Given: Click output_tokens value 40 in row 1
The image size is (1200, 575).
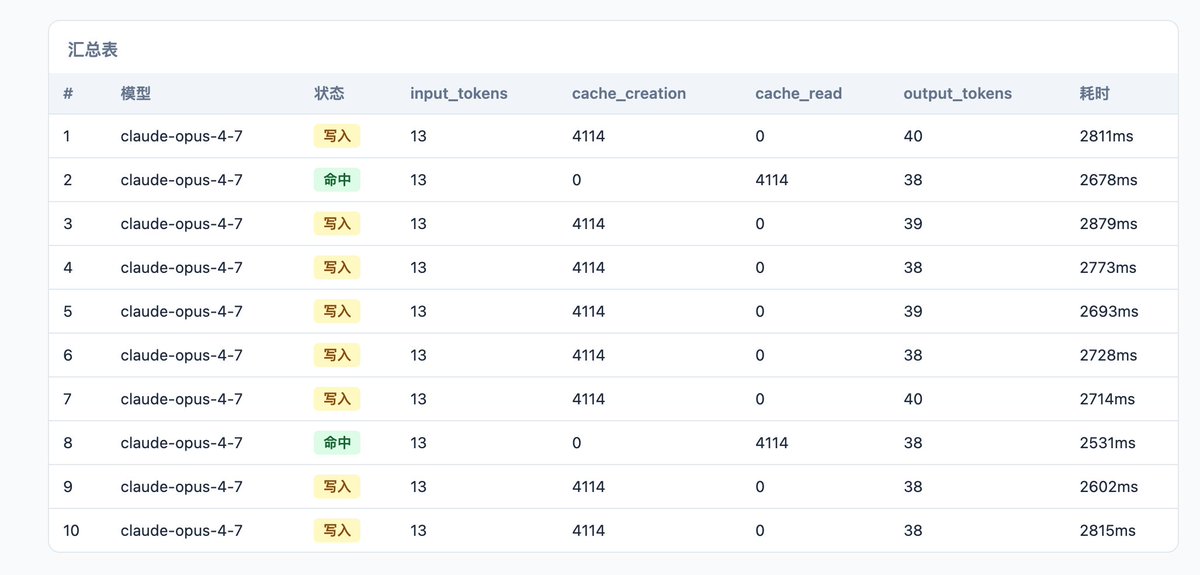Looking at the screenshot, I should [x=913, y=136].
